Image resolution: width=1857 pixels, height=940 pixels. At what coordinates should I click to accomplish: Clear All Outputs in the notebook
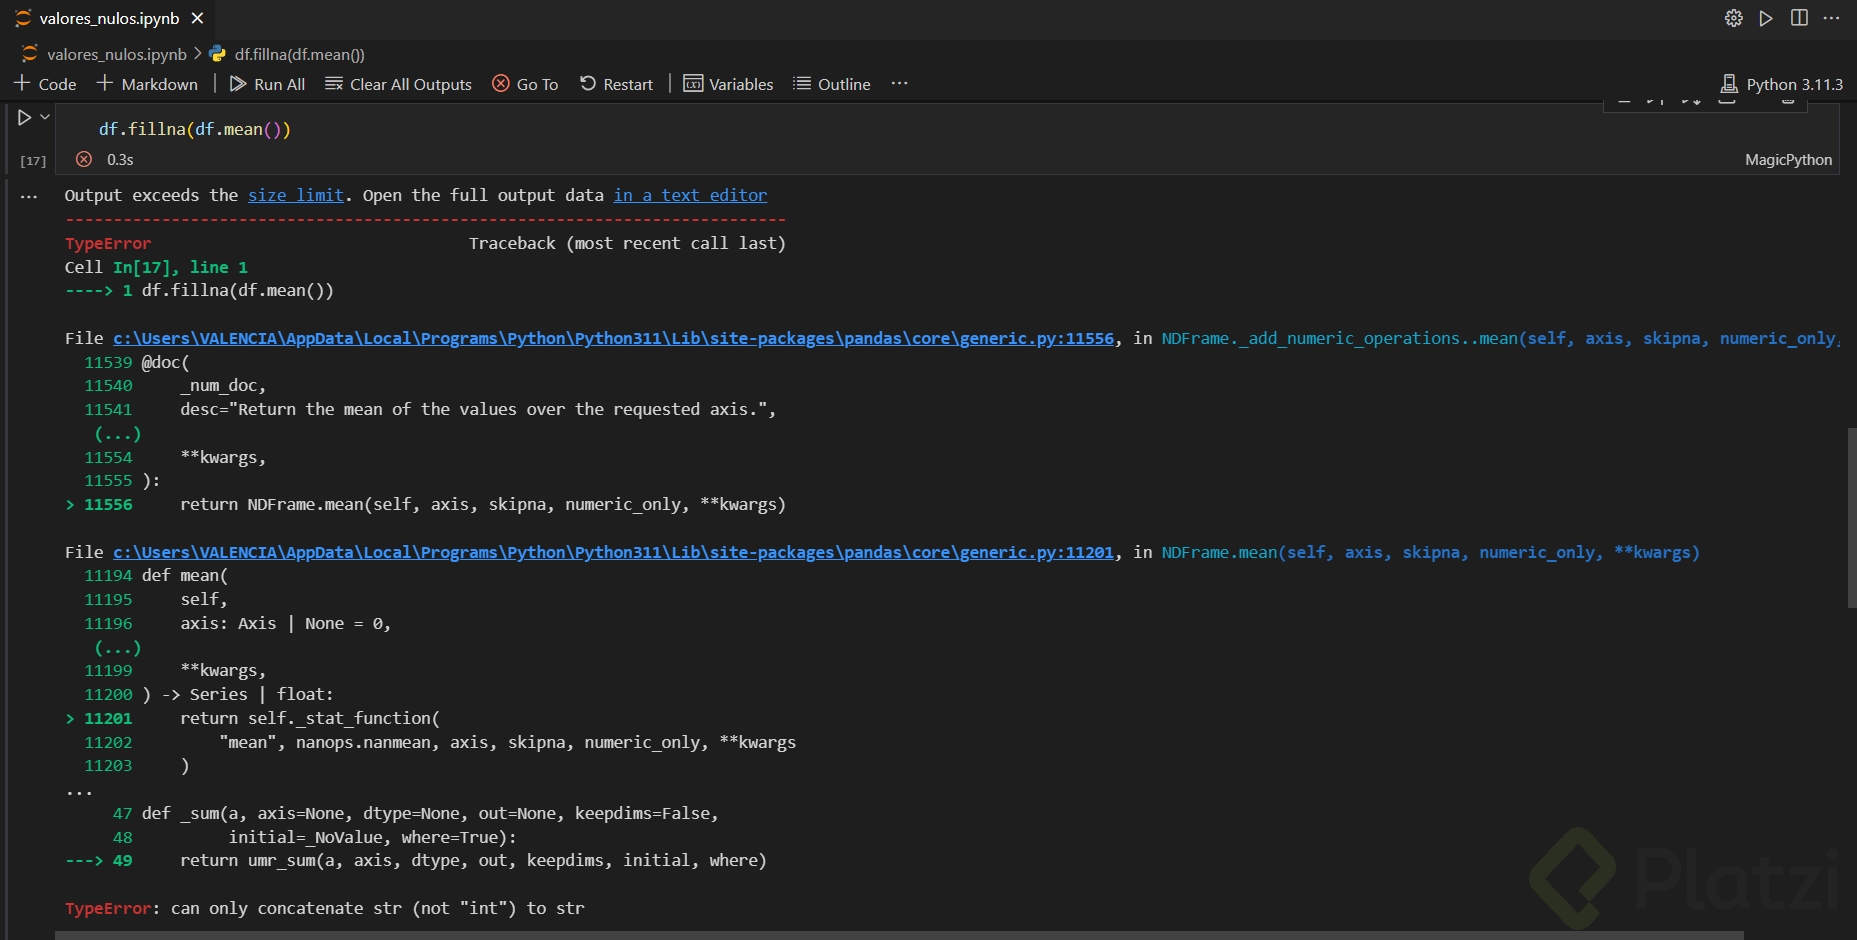coord(398,84)
